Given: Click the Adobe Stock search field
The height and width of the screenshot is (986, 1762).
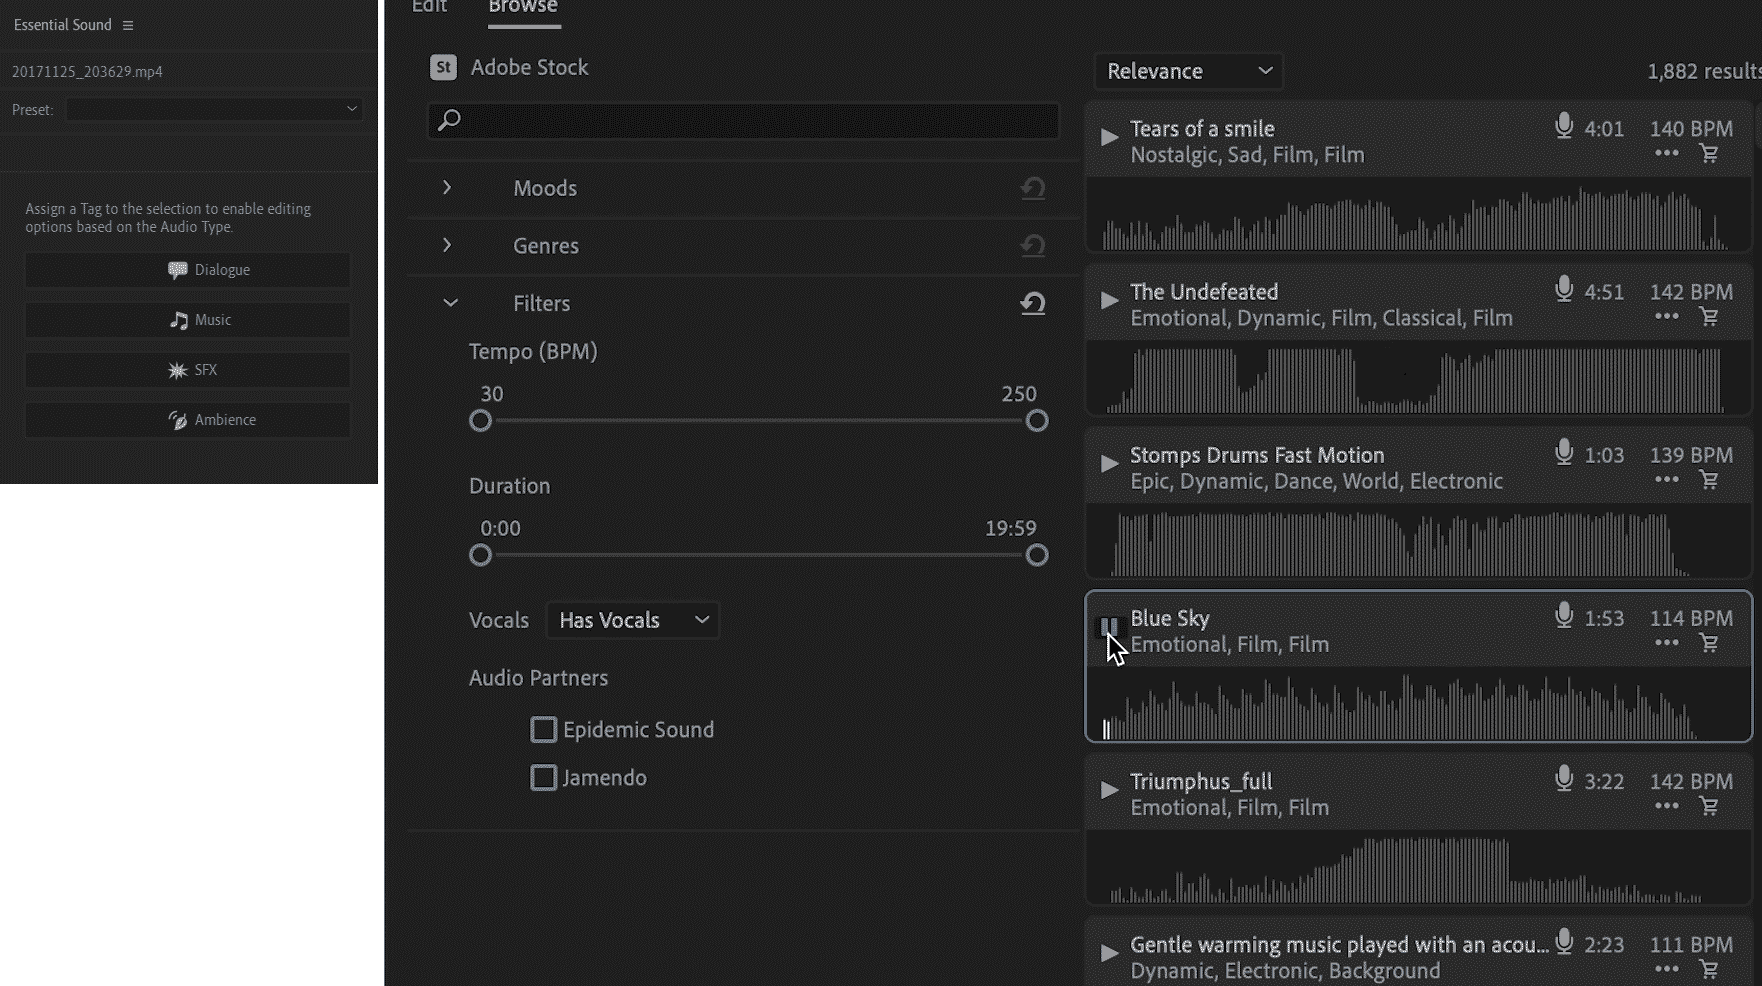Looking at the screenshot, I should (x=743, y=120).
